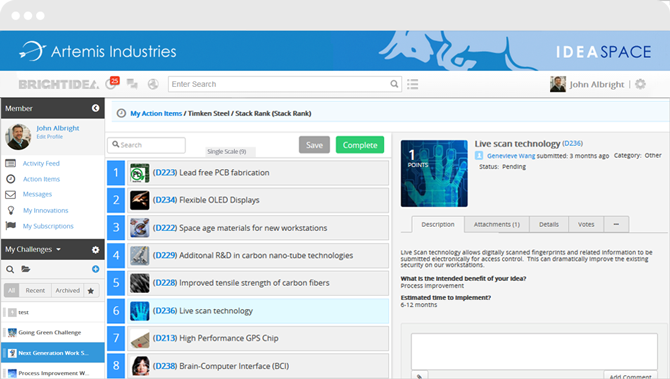Select (D222) Space age materials row
The width and height of the screenshot is (670, 379).
[258, 228]
